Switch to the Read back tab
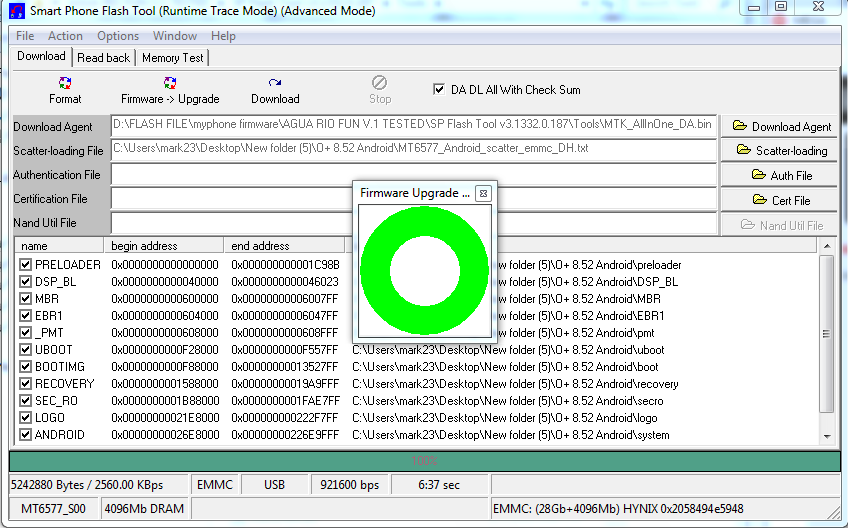Viewport: 848px width, 528px height. pos(103,58)
